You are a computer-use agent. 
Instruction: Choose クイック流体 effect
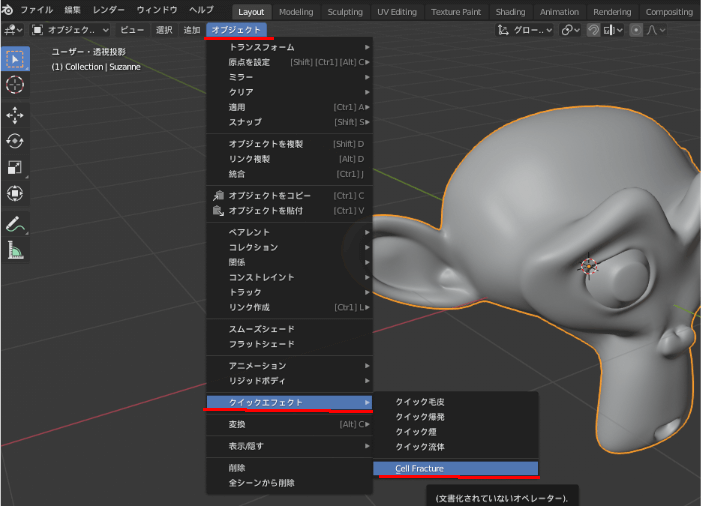[456, 447]
